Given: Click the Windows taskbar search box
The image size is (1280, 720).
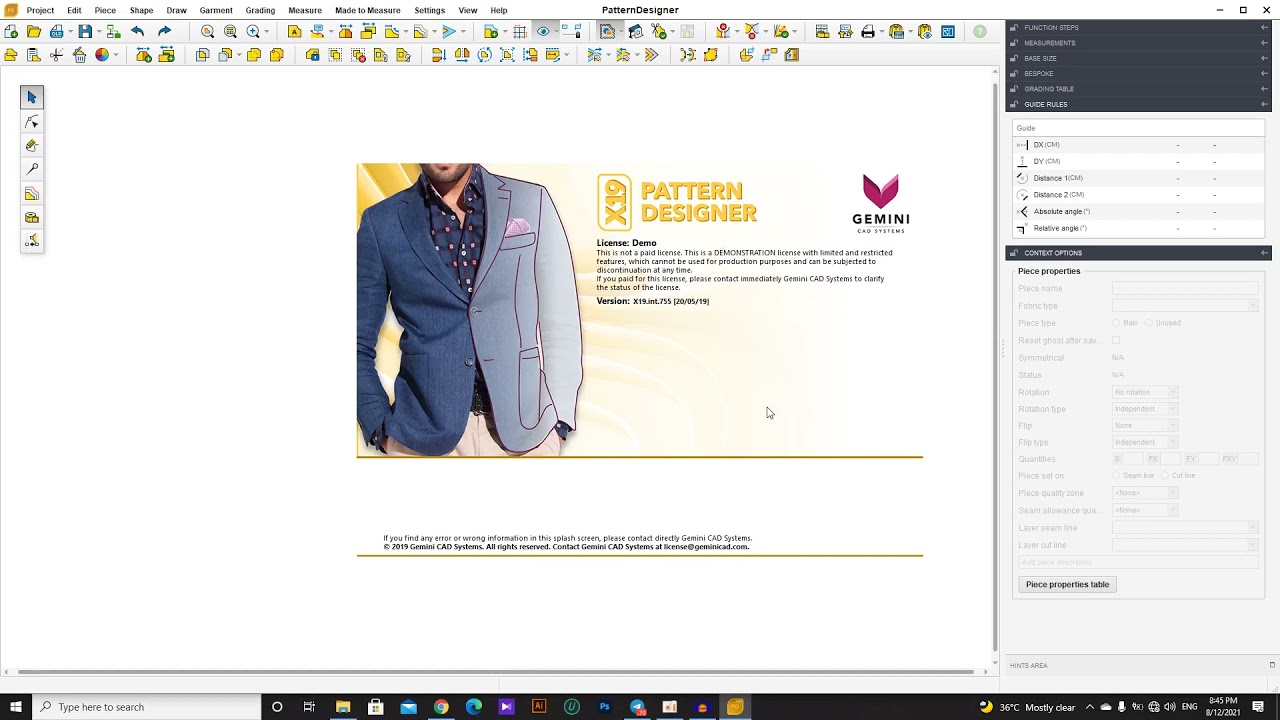Looking at the screenshot, I should pos(148,707).
